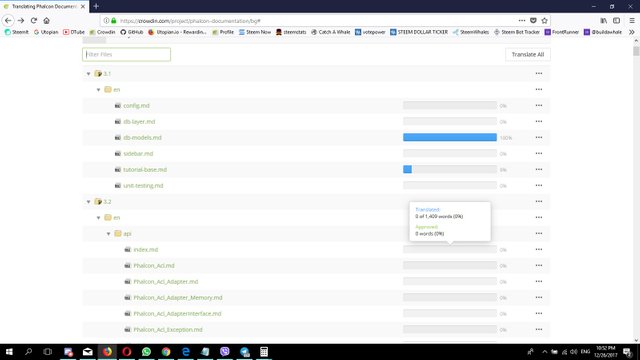Viewport: 640px width, 360px height.
Task: Open Utopian bookmark
Action: tap(46, 32)
